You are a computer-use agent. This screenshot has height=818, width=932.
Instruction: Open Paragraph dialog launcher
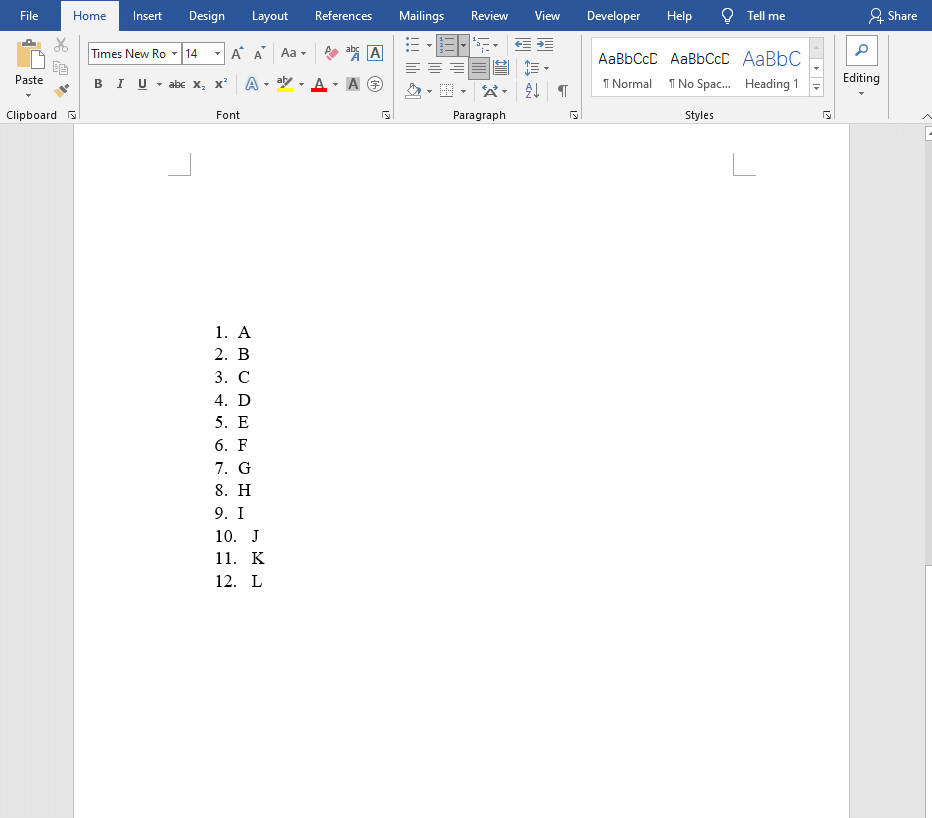574,115
